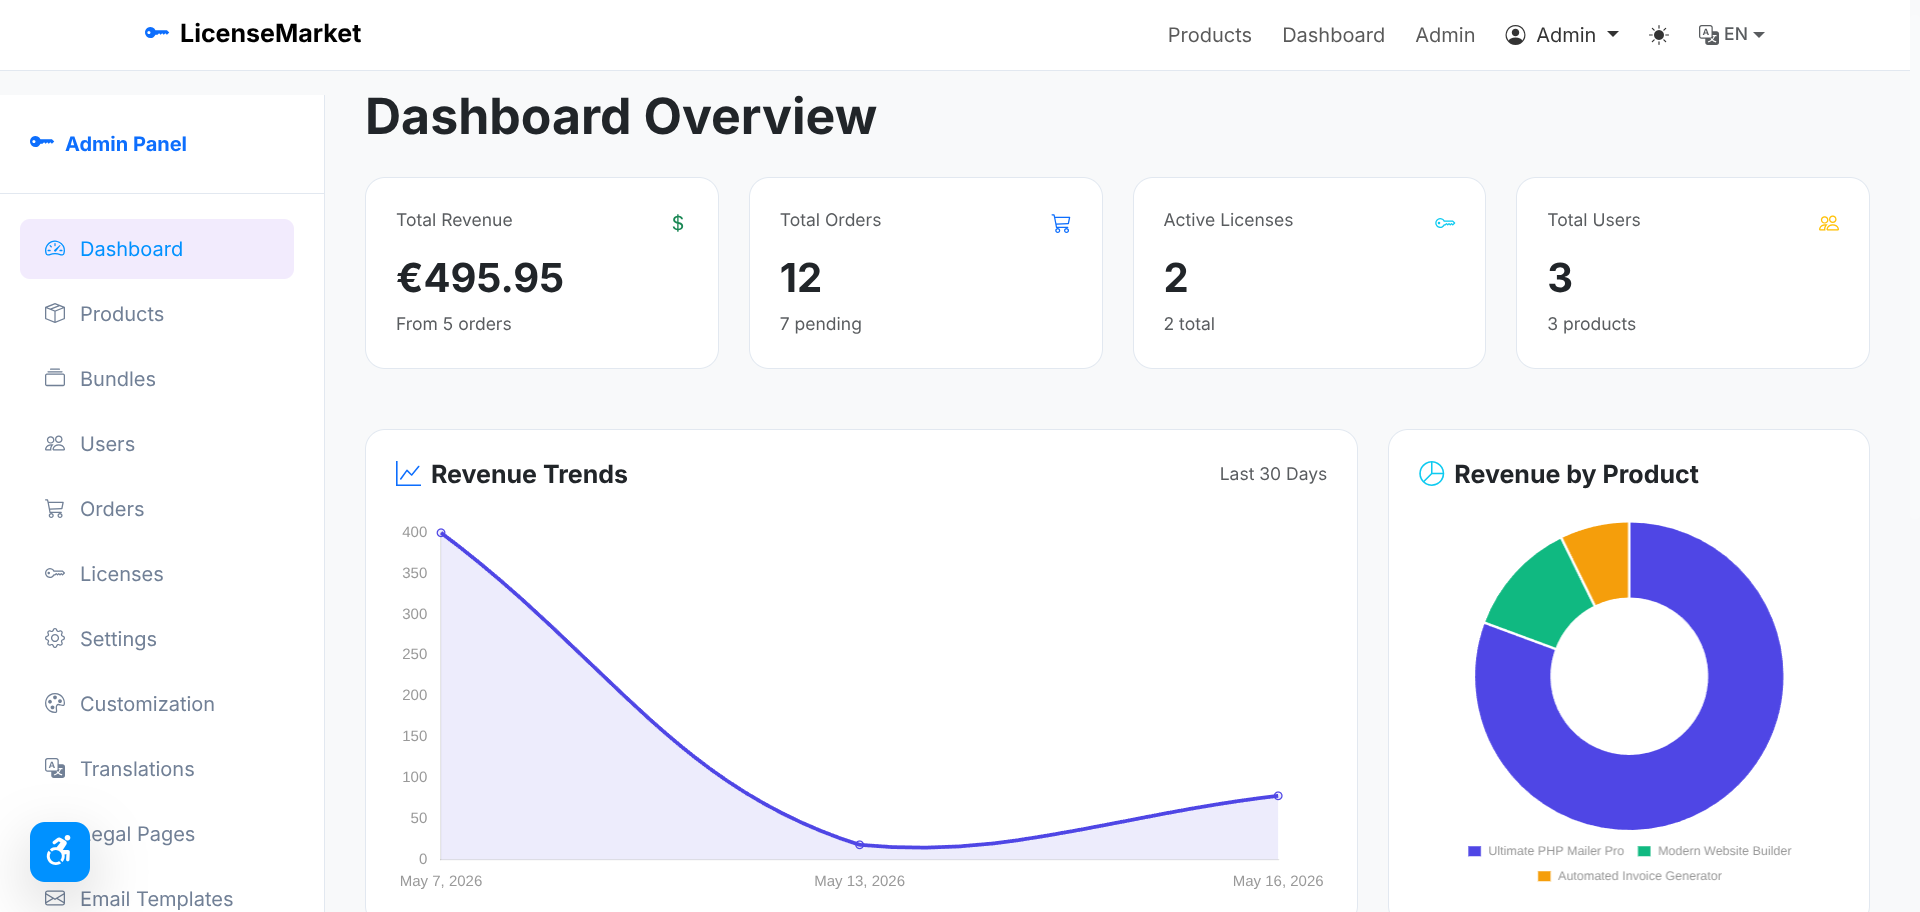Click the May 7, 2026 data point
1920x912 pixels.
(441, 533)
